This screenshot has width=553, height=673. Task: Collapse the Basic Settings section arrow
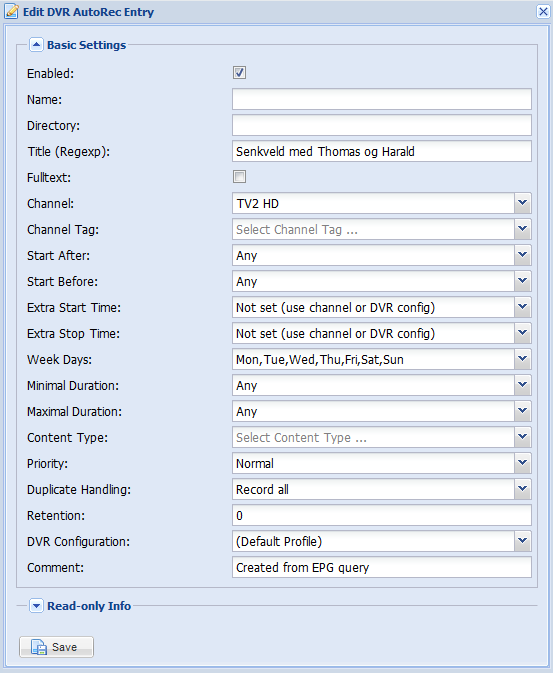pos(36,45)
